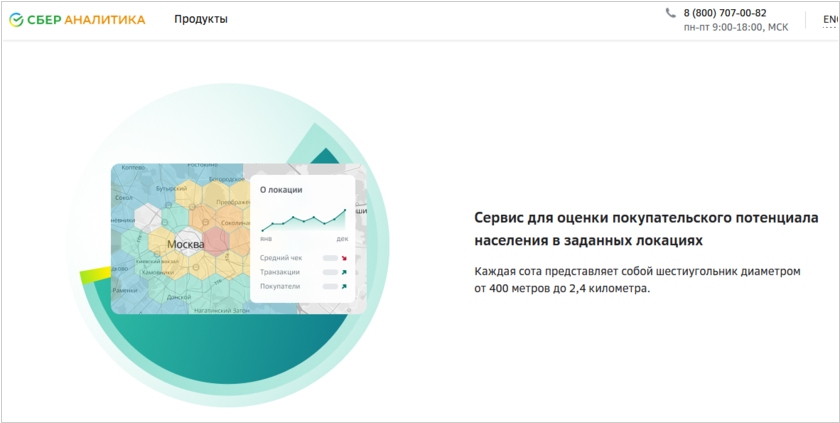Viewport: 840px width, 423px height.
Task: Click the last data point above дек
Action: pyautogui.click(x=345, y=210)
